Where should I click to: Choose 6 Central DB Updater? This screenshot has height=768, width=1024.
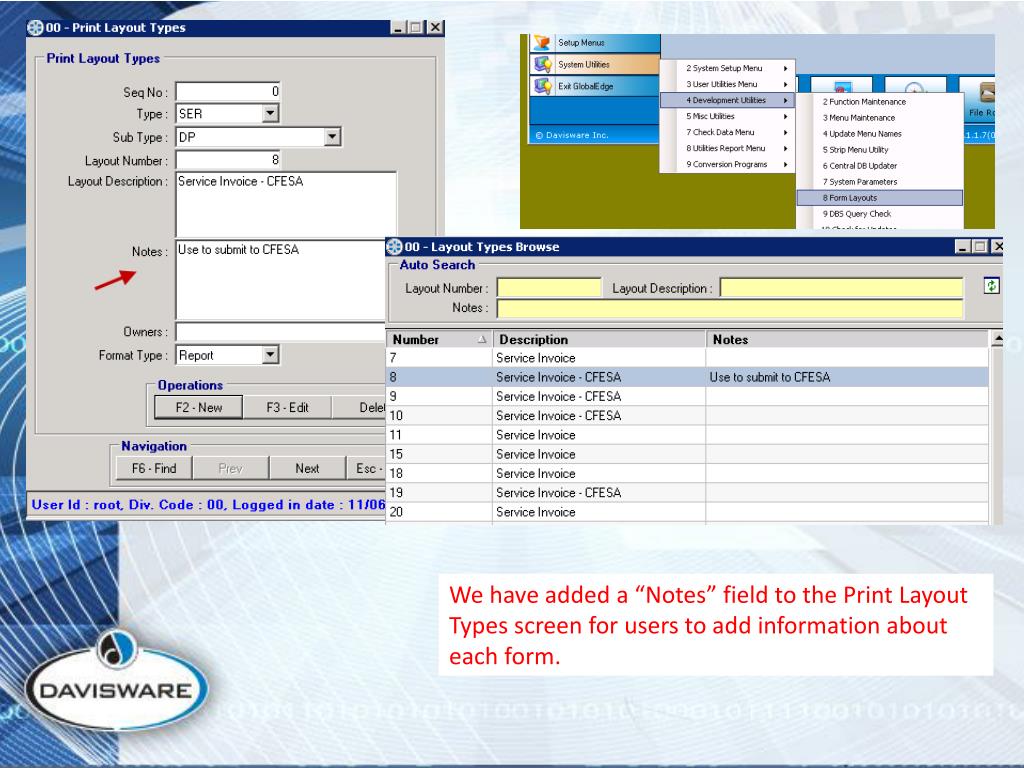point(880,166)
